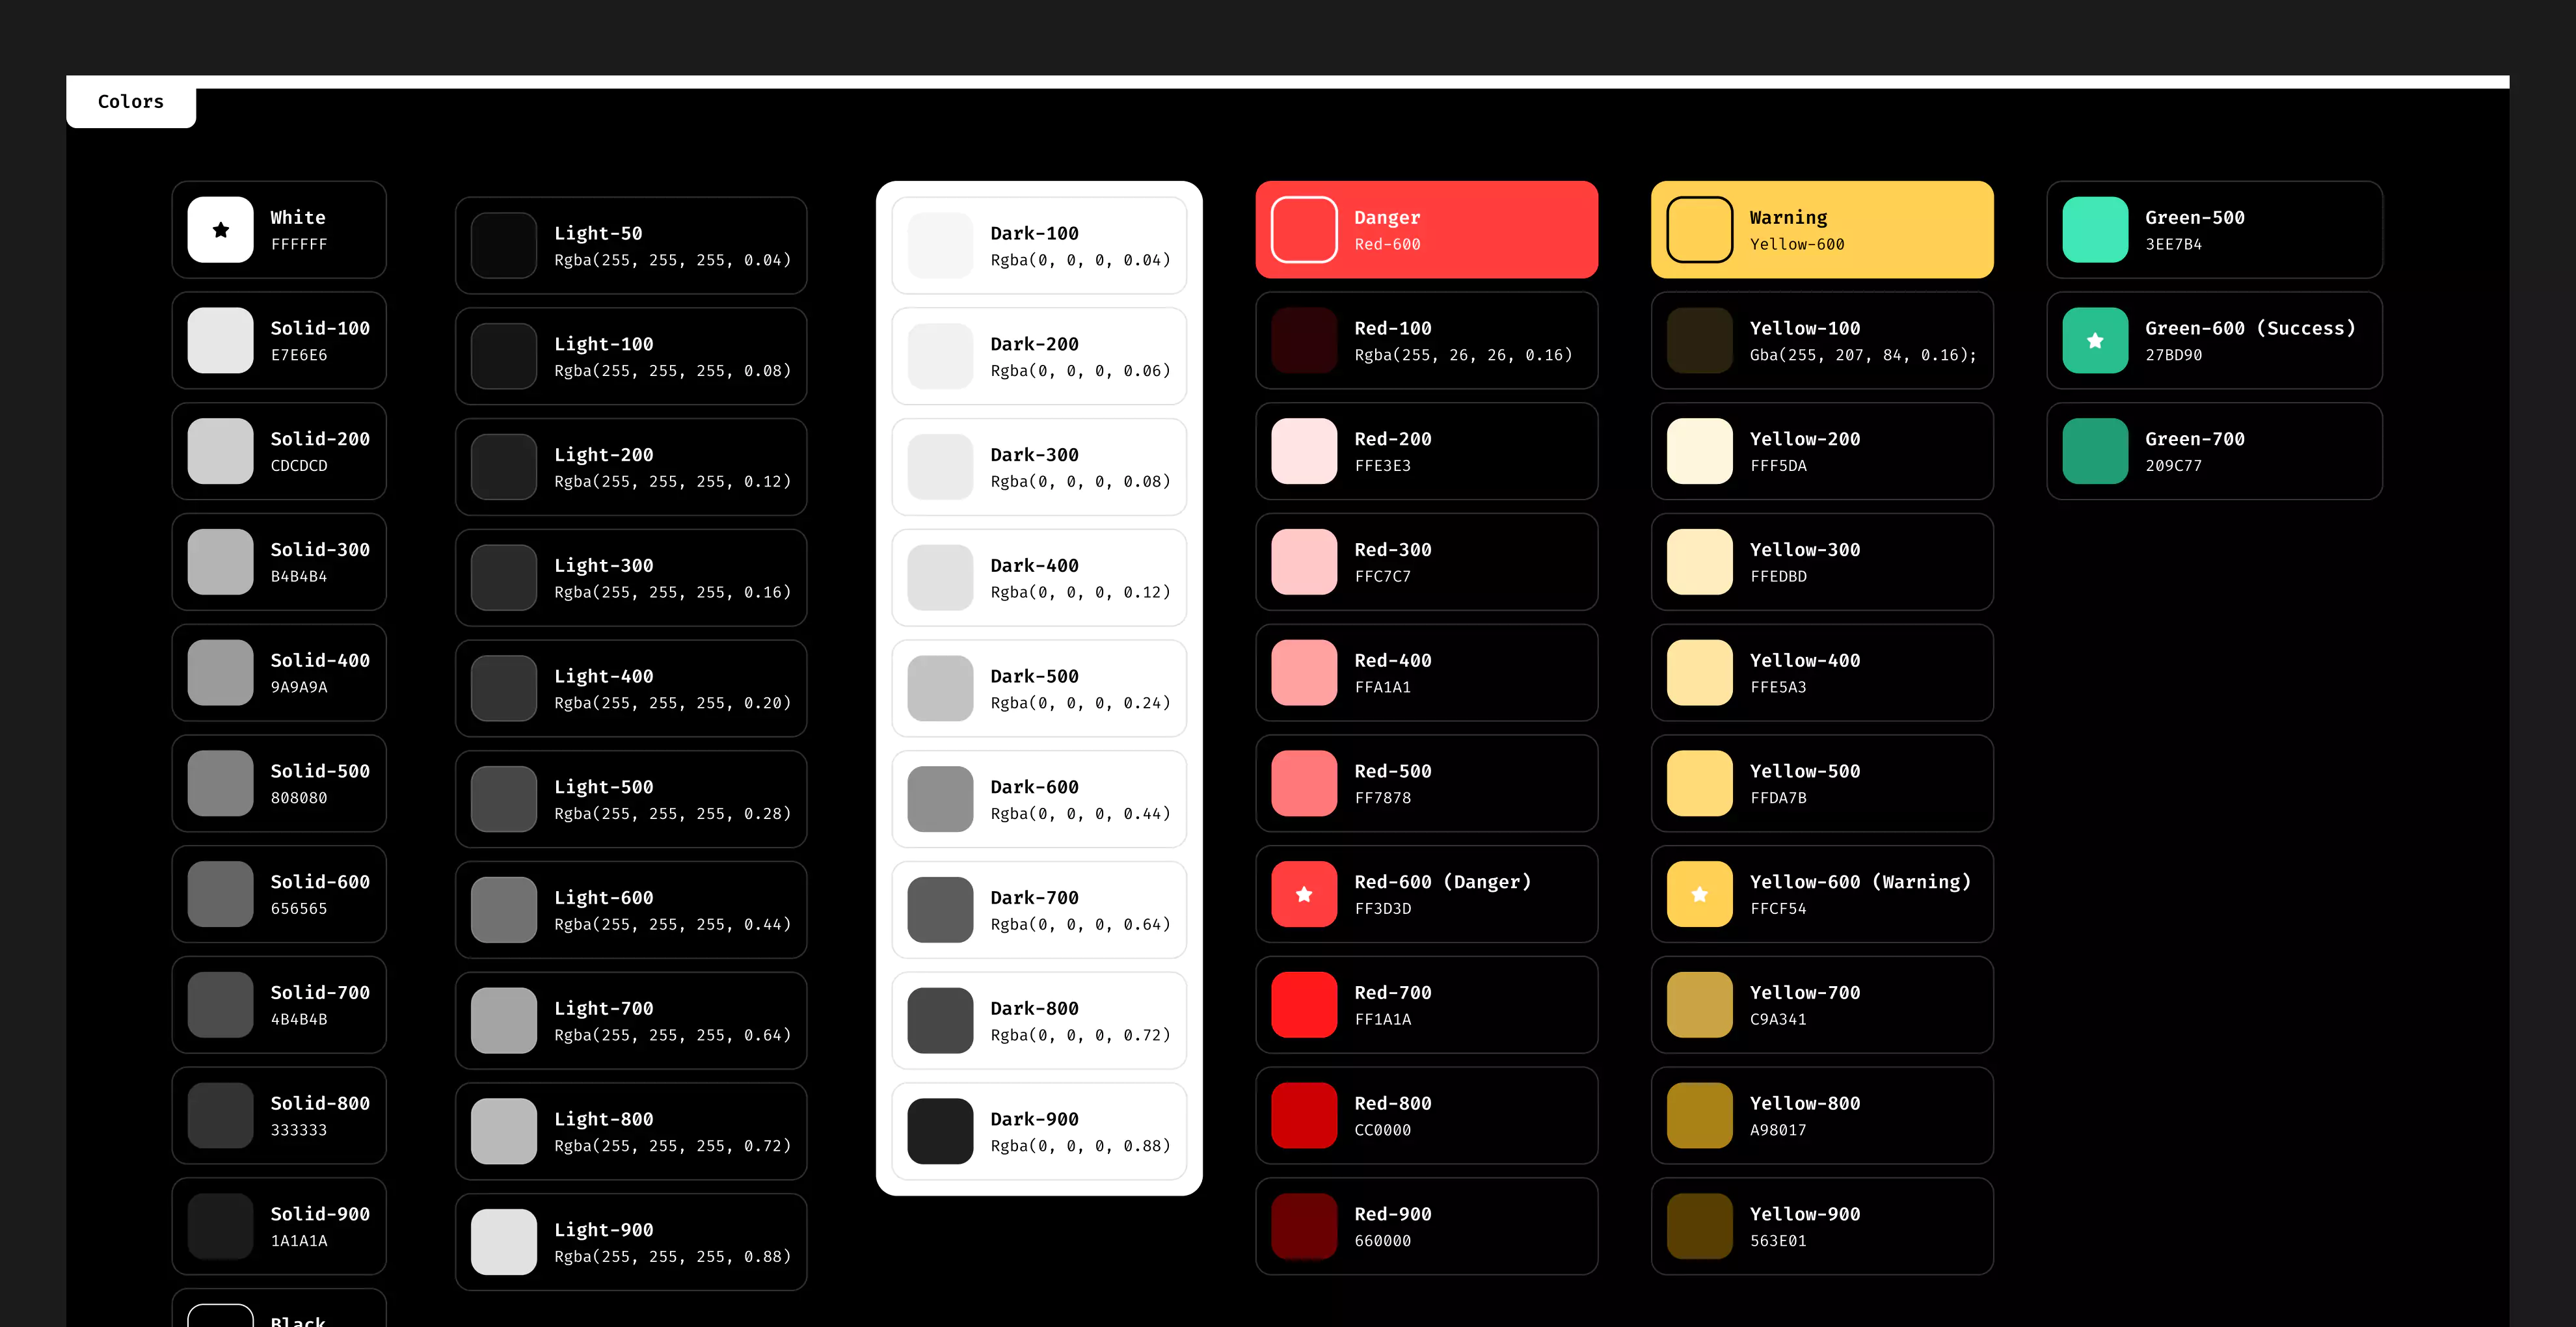Viewport: 2576px width, 1327px height.
Task: Select the Dark-500 color card
Action: pyautogui.click(x=1038, y=688)
